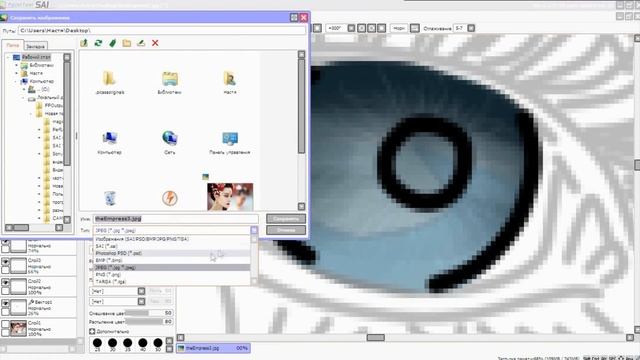
Task: Click the file name field theEmpress3.jpg
Action: [176, 219]
